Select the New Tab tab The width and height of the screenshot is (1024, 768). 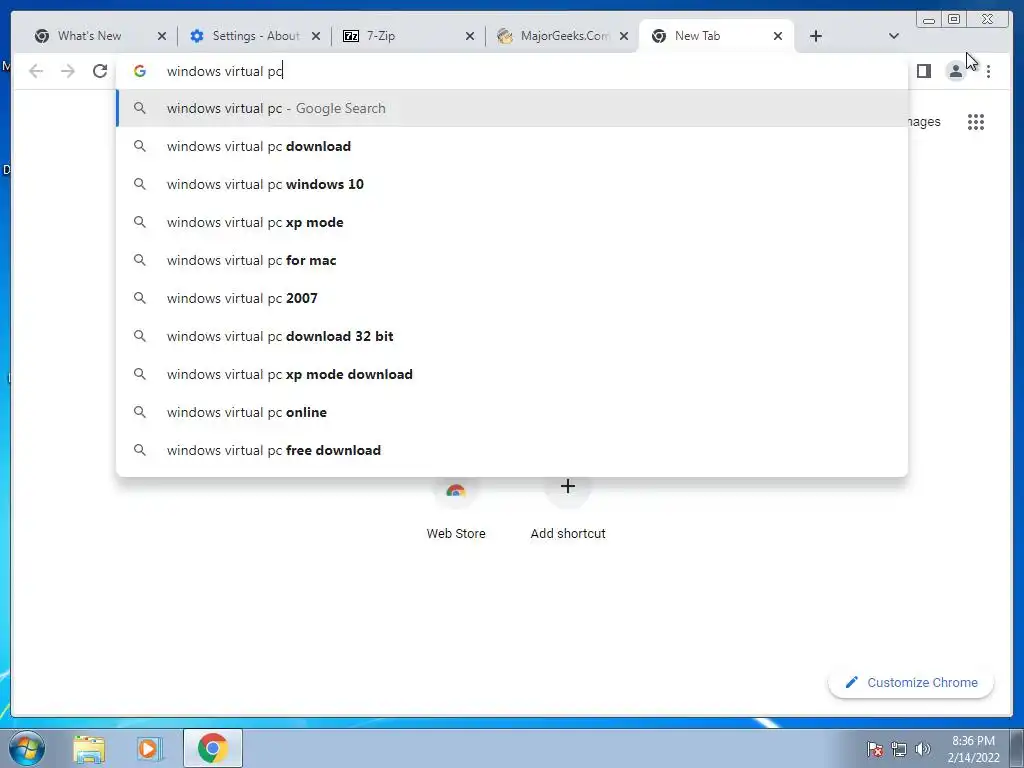click(697, 36)
